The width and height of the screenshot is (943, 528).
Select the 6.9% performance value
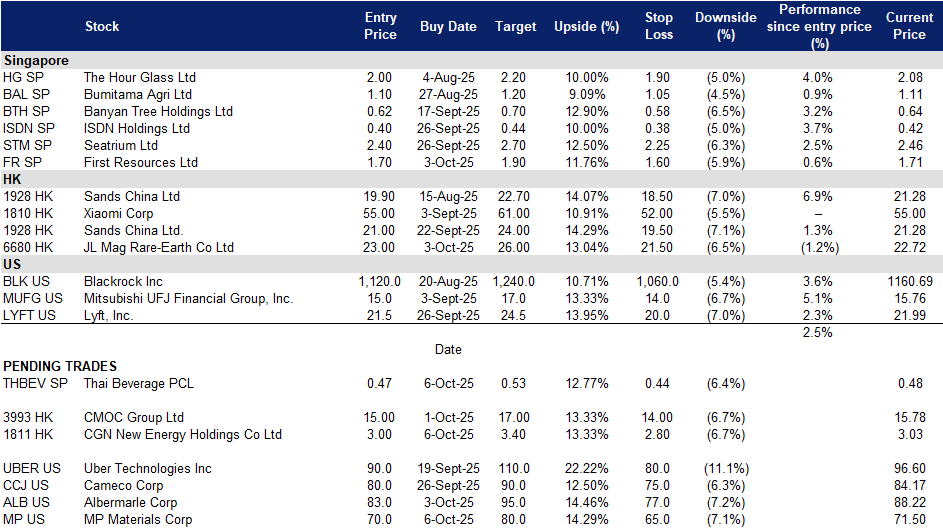point(817,197)
